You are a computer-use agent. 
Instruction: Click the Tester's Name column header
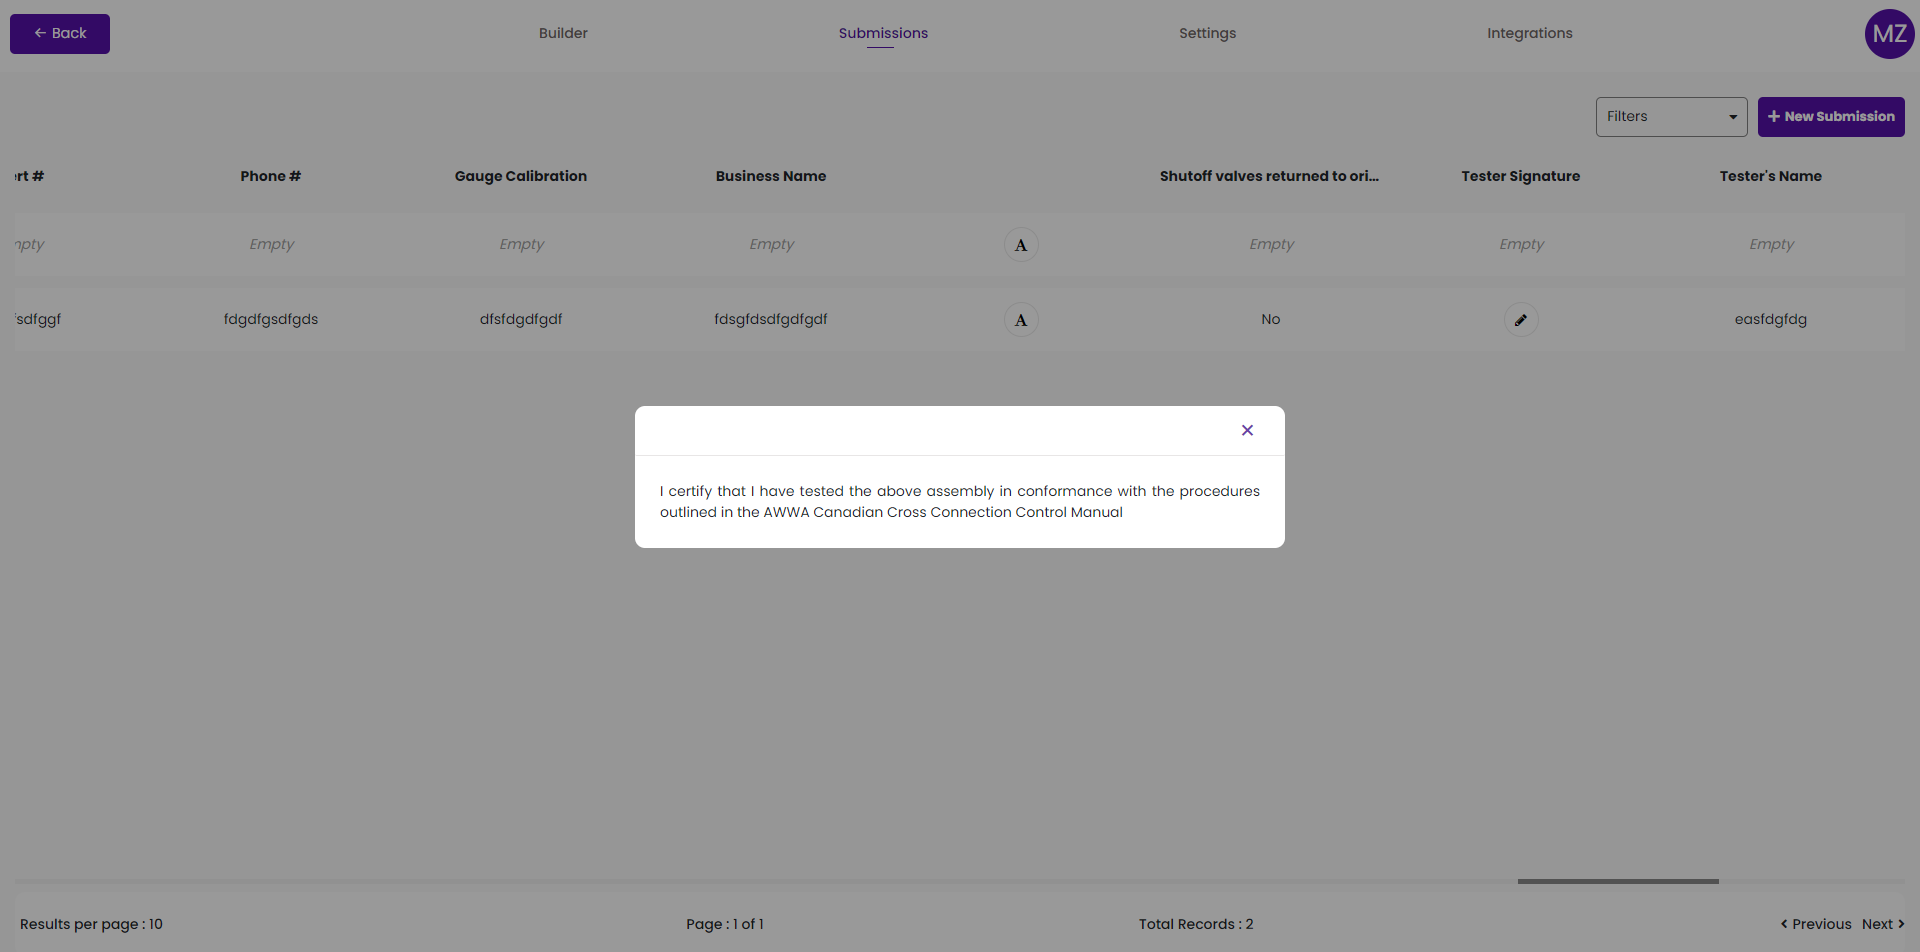pyautogui.click(x=1771, y=176)
